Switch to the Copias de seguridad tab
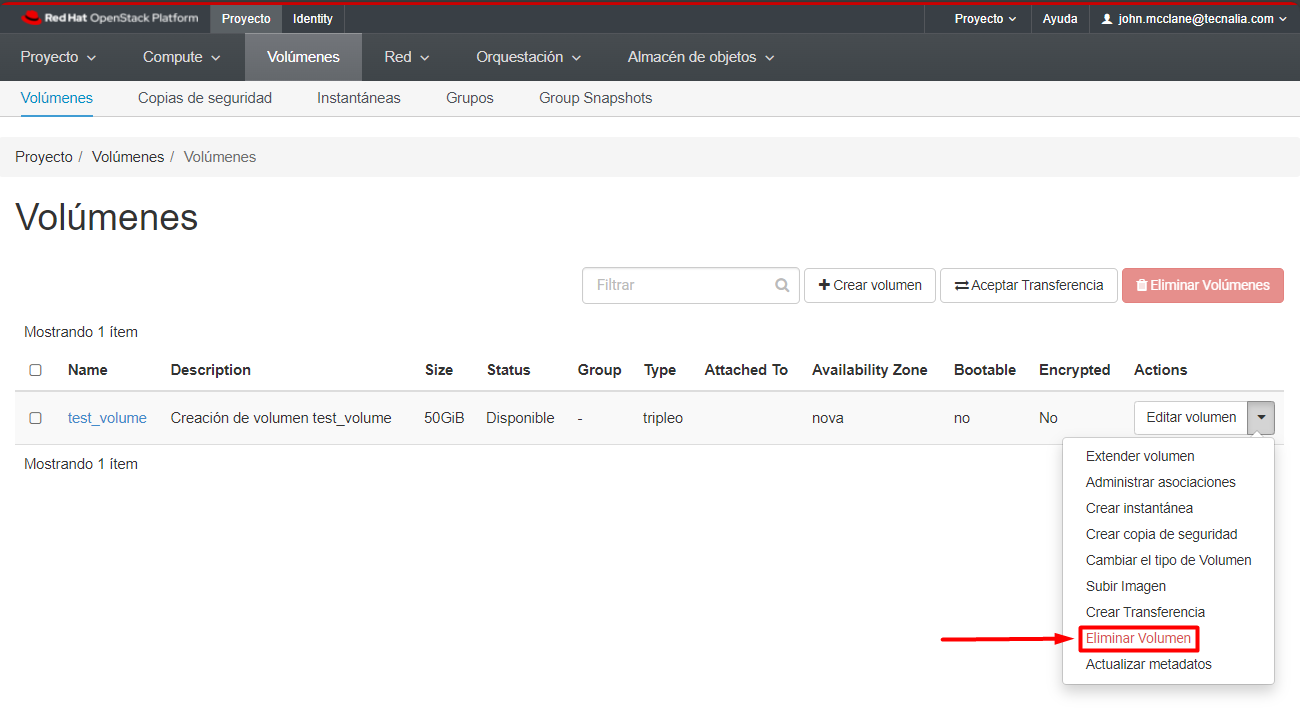This screenshot has height=715, width=1300. click(x=205, y=98)
